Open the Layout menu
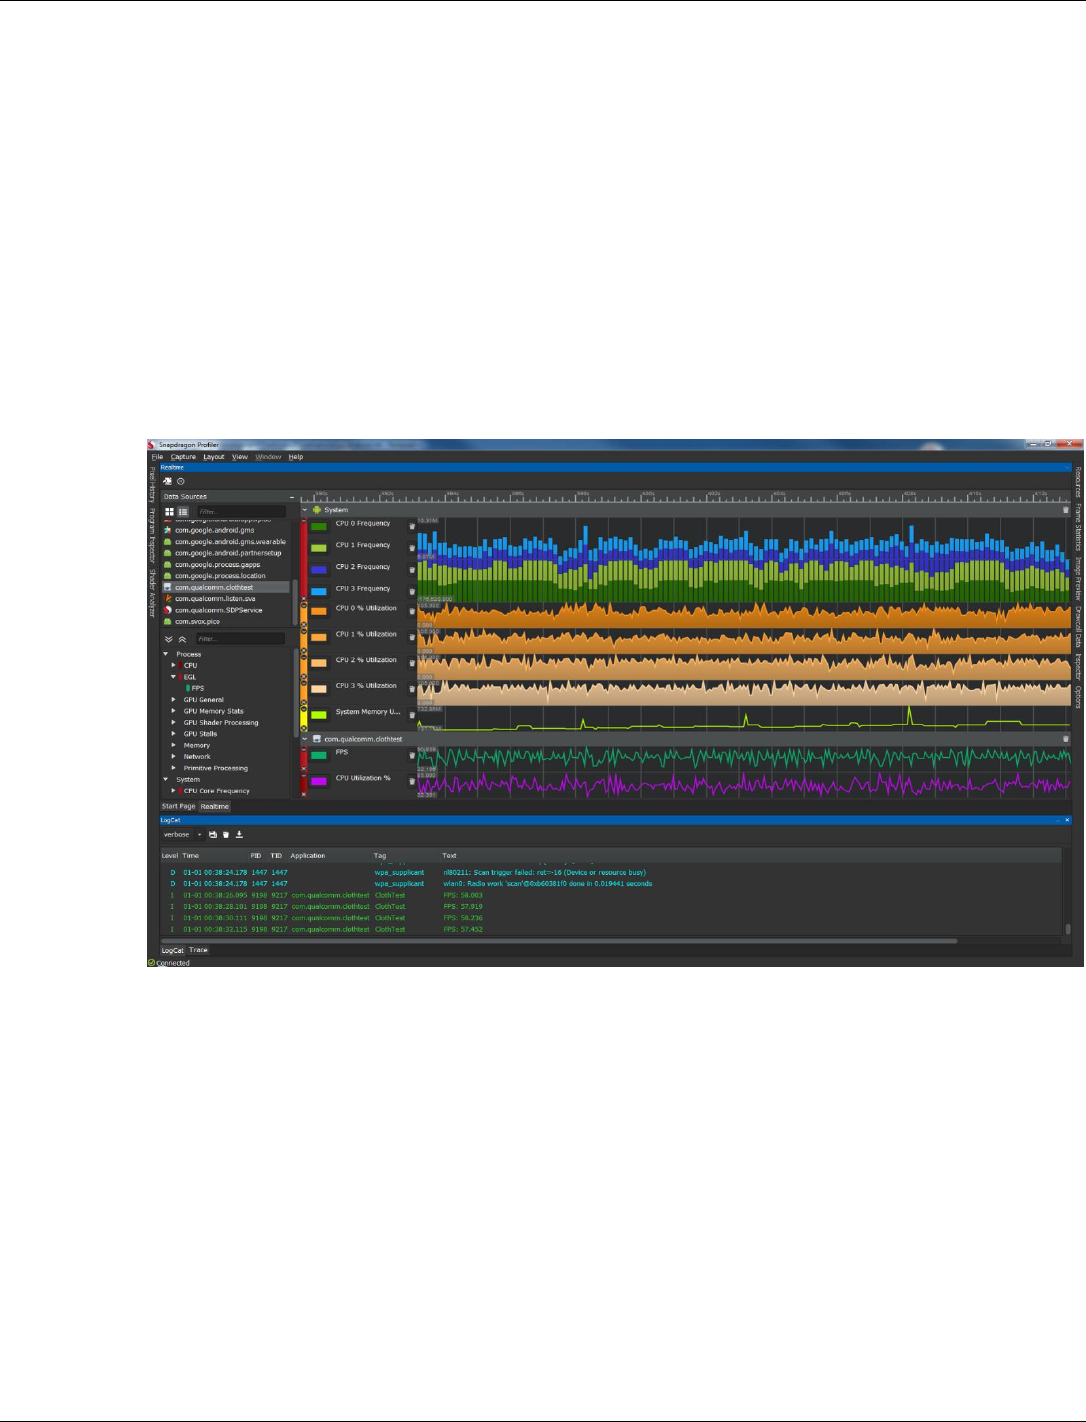Image resolution: width=1086 pixels, height=1422 pixels. click(214, 457)
